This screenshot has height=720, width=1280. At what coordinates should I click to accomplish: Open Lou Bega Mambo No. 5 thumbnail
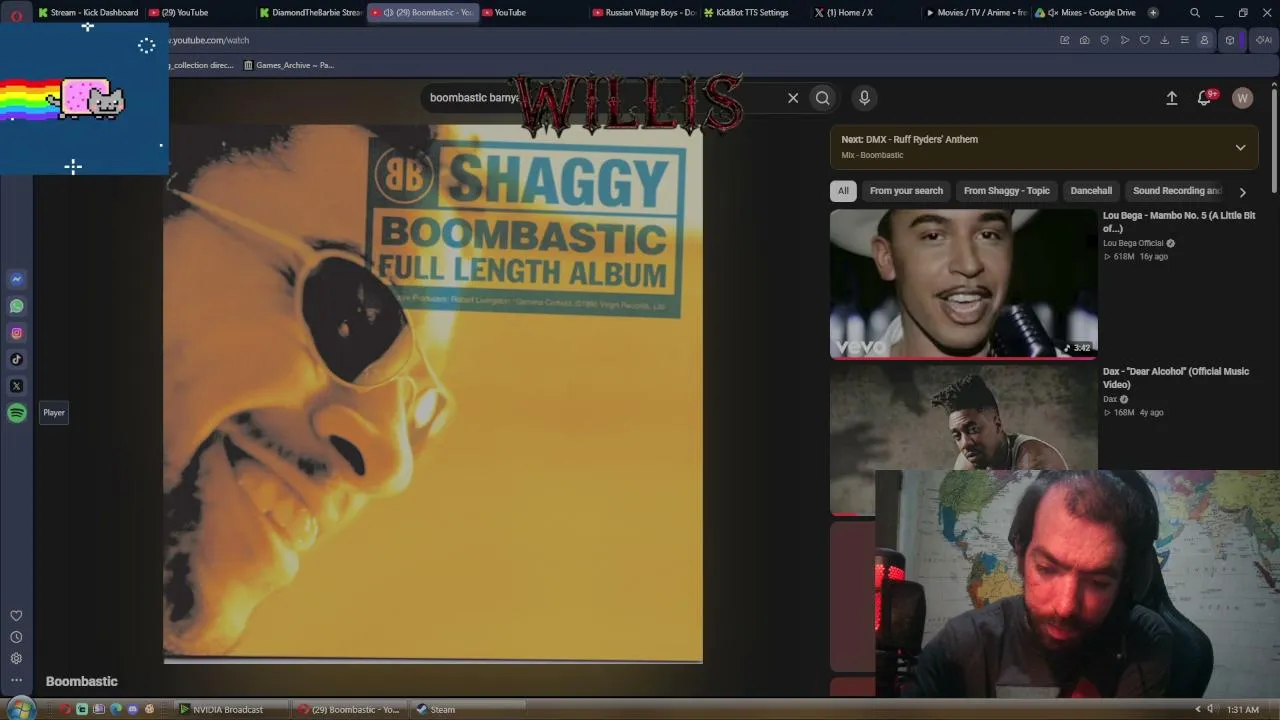(964, 283)
